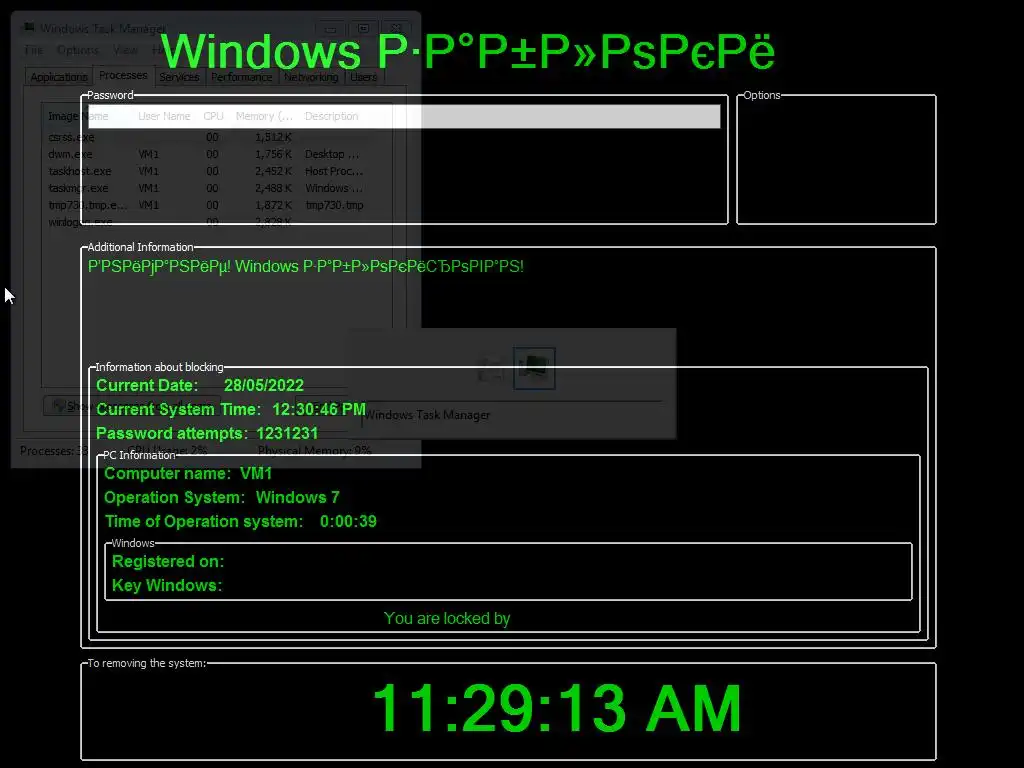Click the 'Physical Memory: 9%' status text
This screenshot has height=768, width=1024.
click(x=314, y=451)
